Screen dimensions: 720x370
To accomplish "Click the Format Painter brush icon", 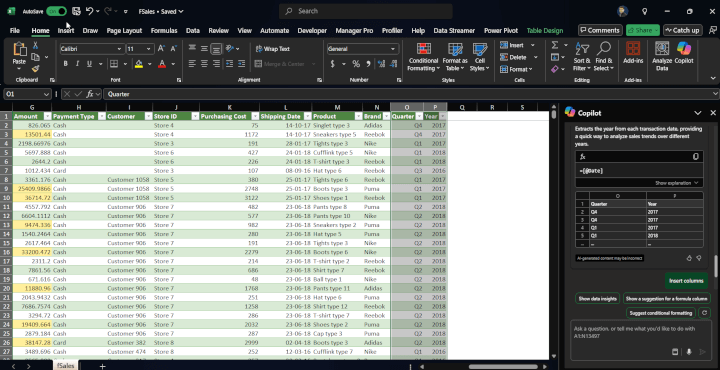I will point(35,68).
